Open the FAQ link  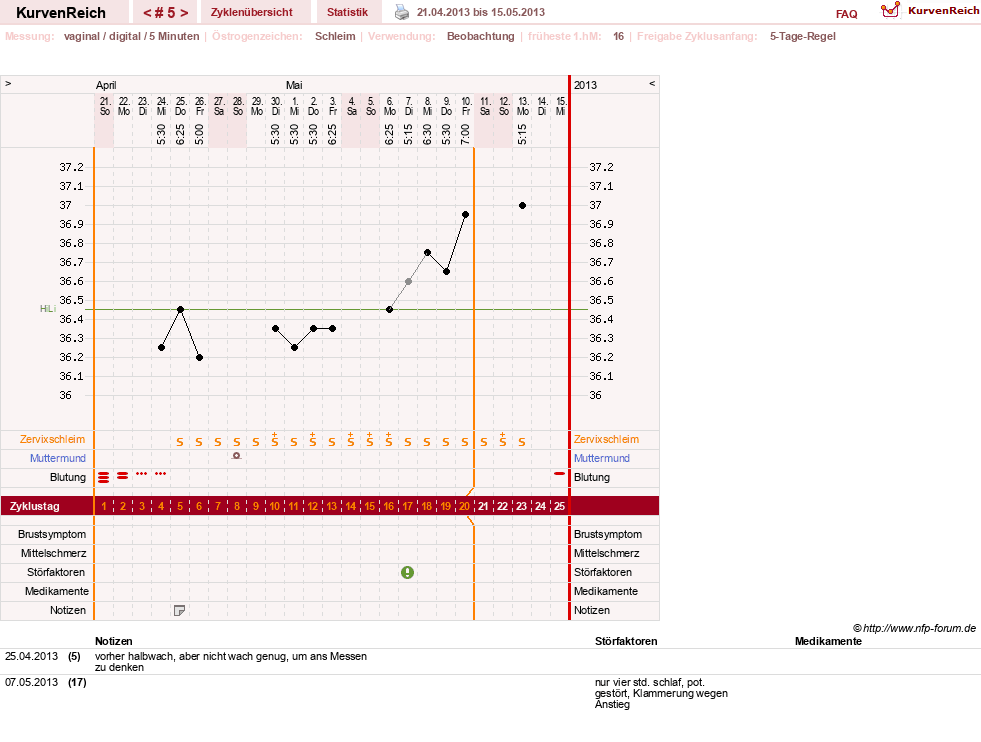(x=846, y=14)
